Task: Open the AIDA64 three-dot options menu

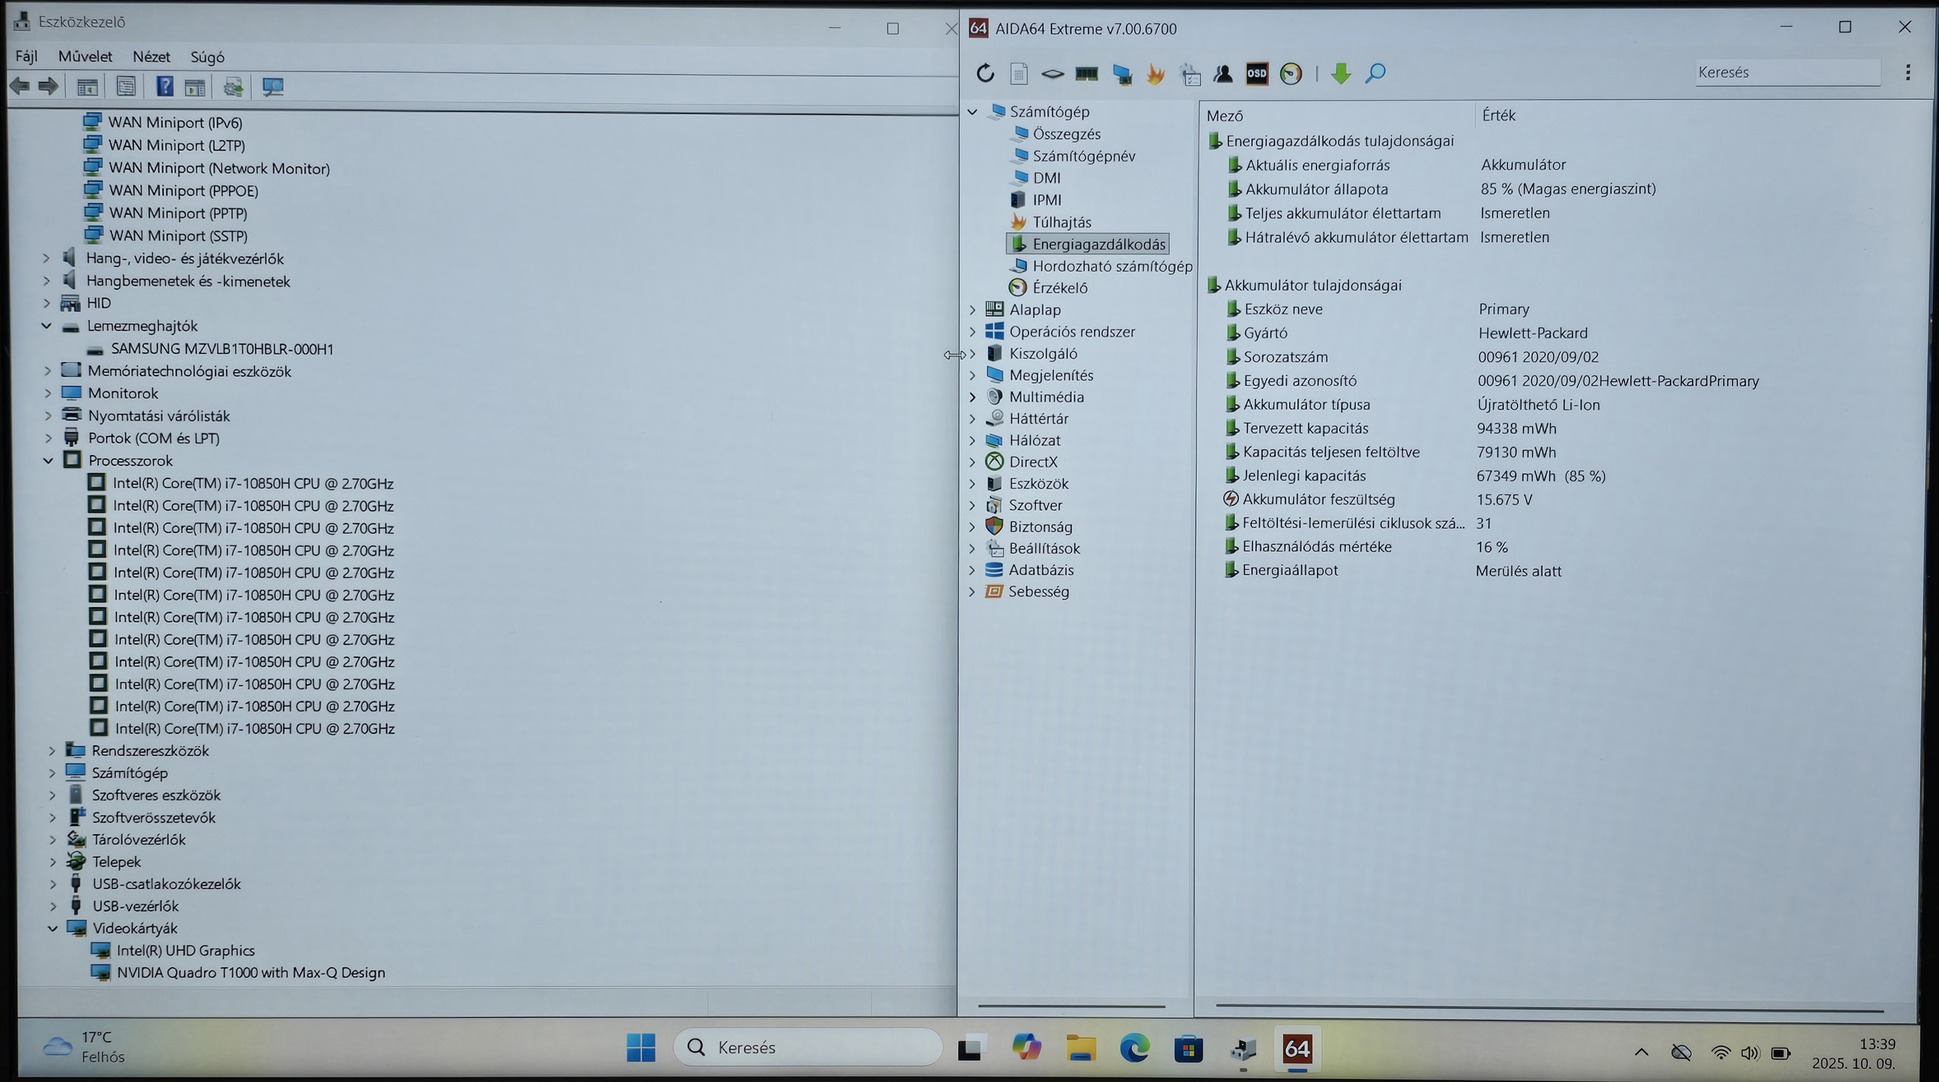Action: 1907,72
